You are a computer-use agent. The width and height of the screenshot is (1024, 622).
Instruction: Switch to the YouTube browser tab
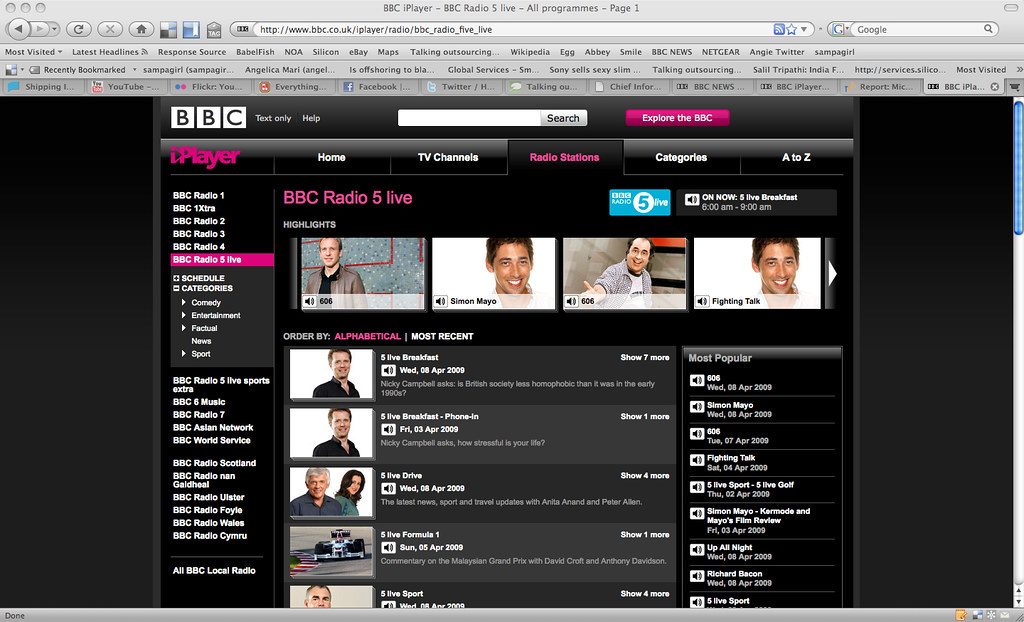coord(127,86)
